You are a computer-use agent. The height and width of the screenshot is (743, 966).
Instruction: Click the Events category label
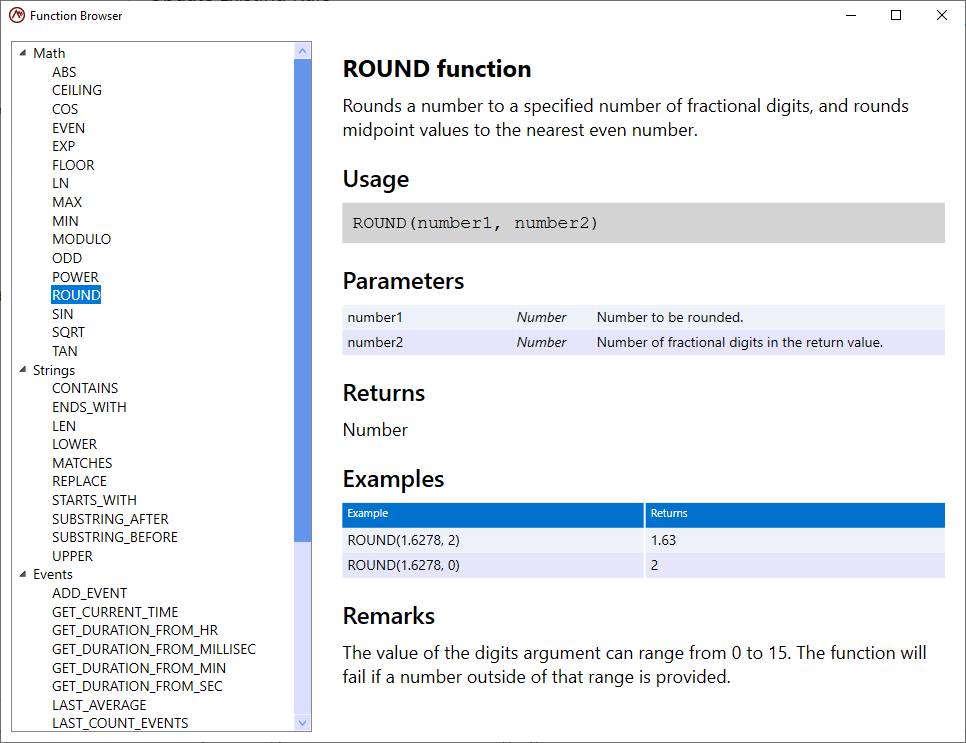(x=52, y=574)
